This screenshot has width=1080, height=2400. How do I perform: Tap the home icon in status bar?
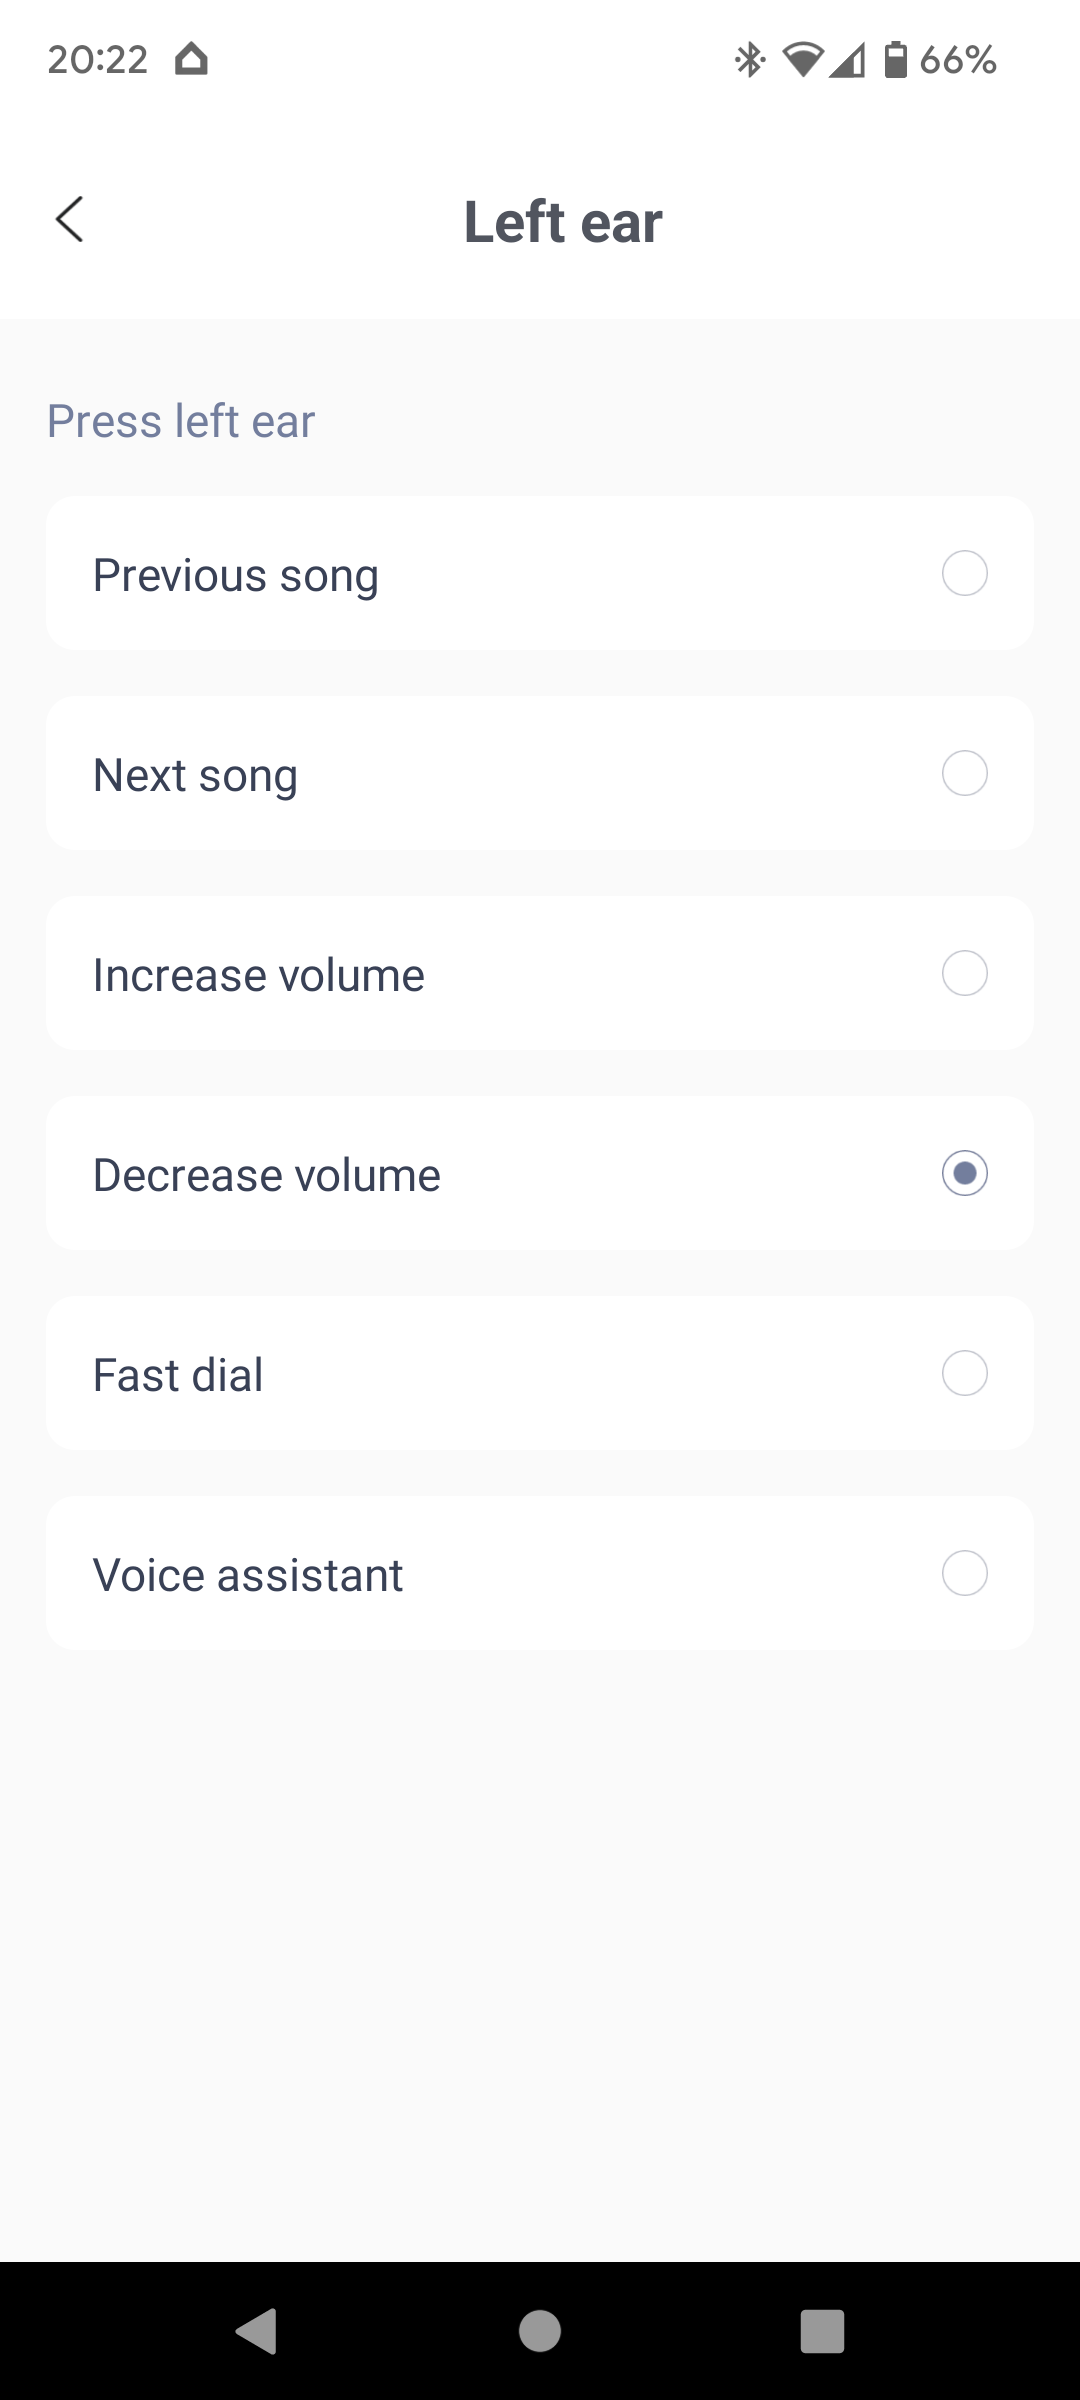tap(191, 60)
